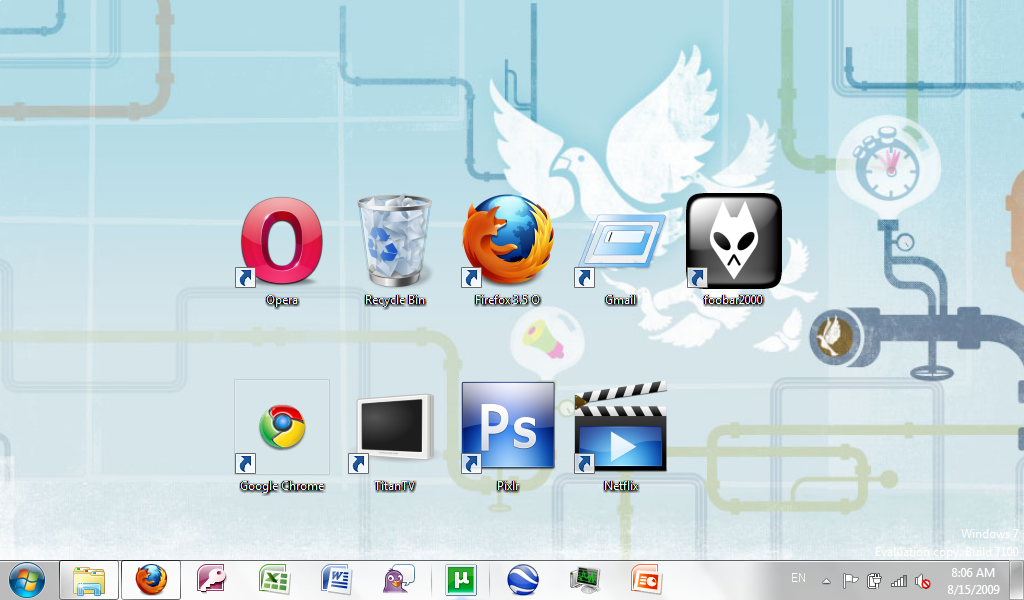Launch Microsoft Excel from the taskbar
Screen dimensions: 1024x600
[x=274, y=579]
